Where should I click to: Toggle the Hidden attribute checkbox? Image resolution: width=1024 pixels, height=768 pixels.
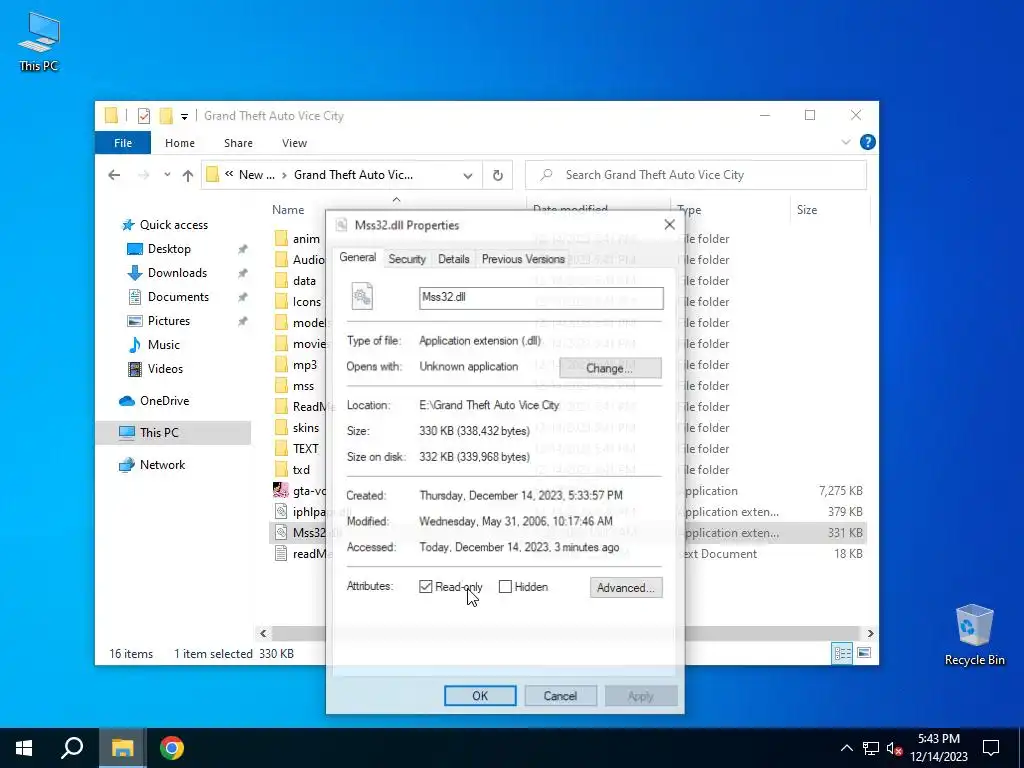tap(505, 586)
